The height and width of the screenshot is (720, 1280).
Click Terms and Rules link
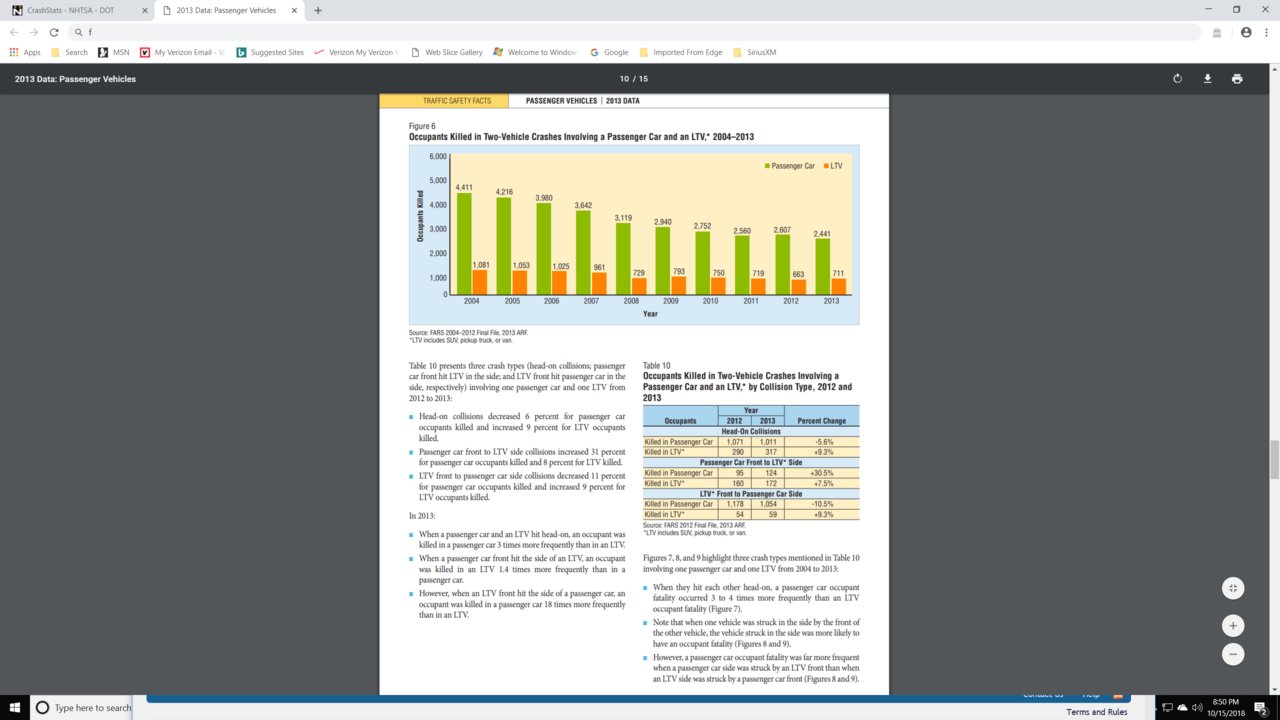[1097, 711]
